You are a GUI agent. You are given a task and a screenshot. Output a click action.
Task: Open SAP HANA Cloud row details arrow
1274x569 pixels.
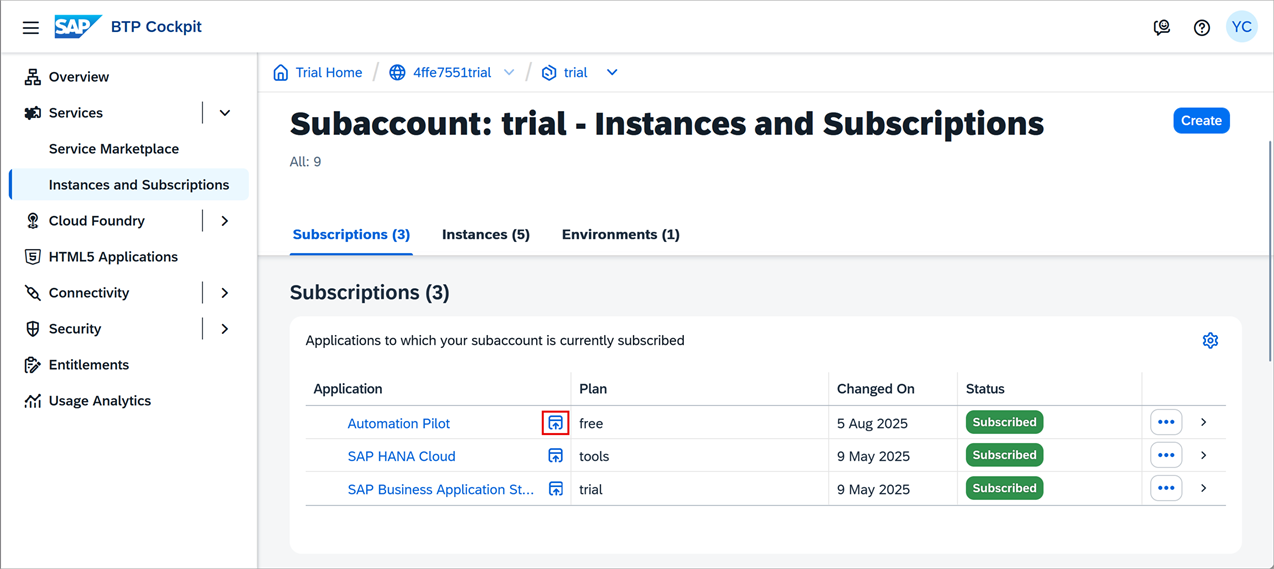(x=1204, y=456)
